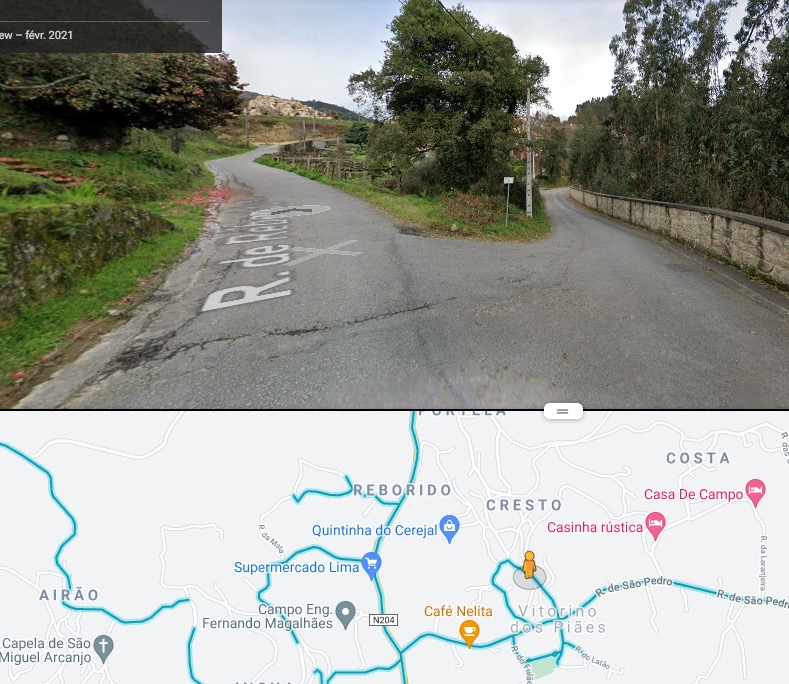Click the orange Pegman Street View marker
Screen dimensions: 789x684
(529, 565)
